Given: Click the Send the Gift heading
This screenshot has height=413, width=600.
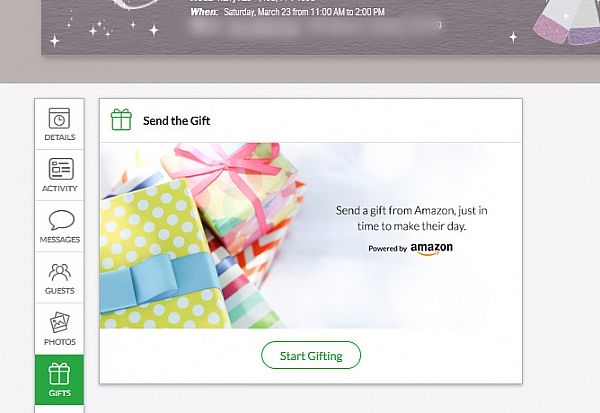Looking at the screenshot, I should tap(176, 121).
